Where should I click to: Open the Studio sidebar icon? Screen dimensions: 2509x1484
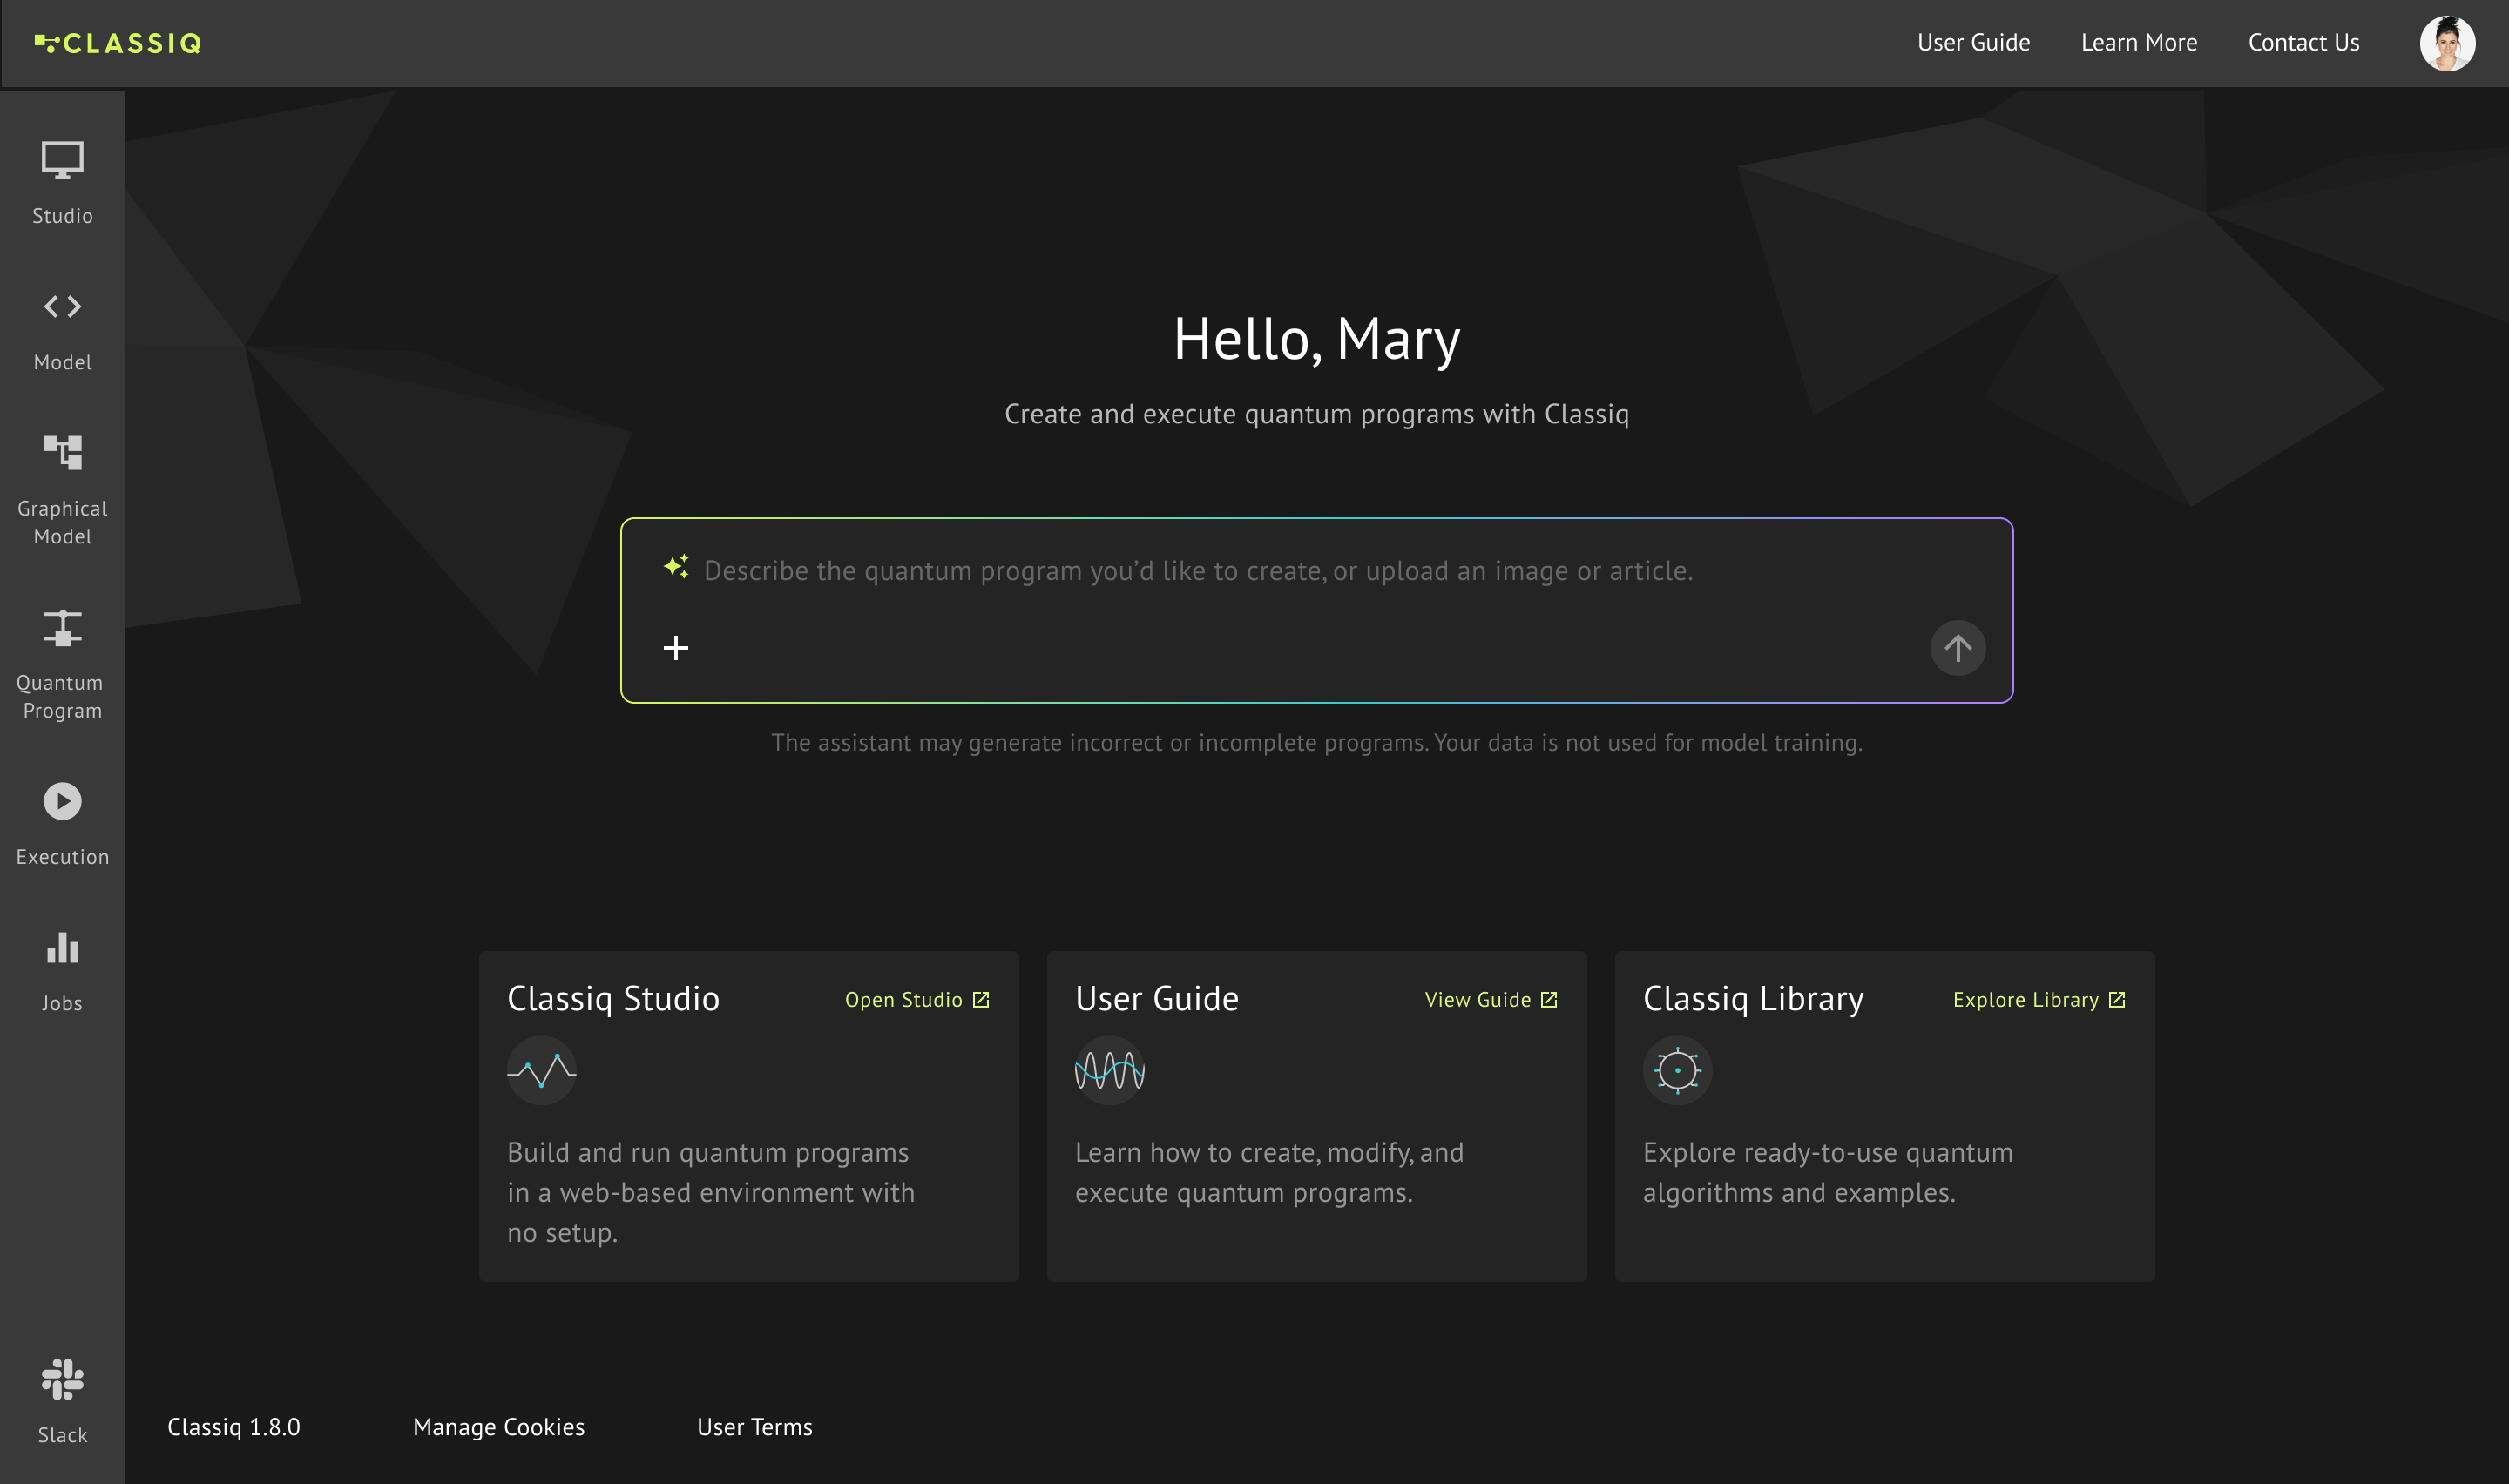pyautogui.click(x=62, y=160)
